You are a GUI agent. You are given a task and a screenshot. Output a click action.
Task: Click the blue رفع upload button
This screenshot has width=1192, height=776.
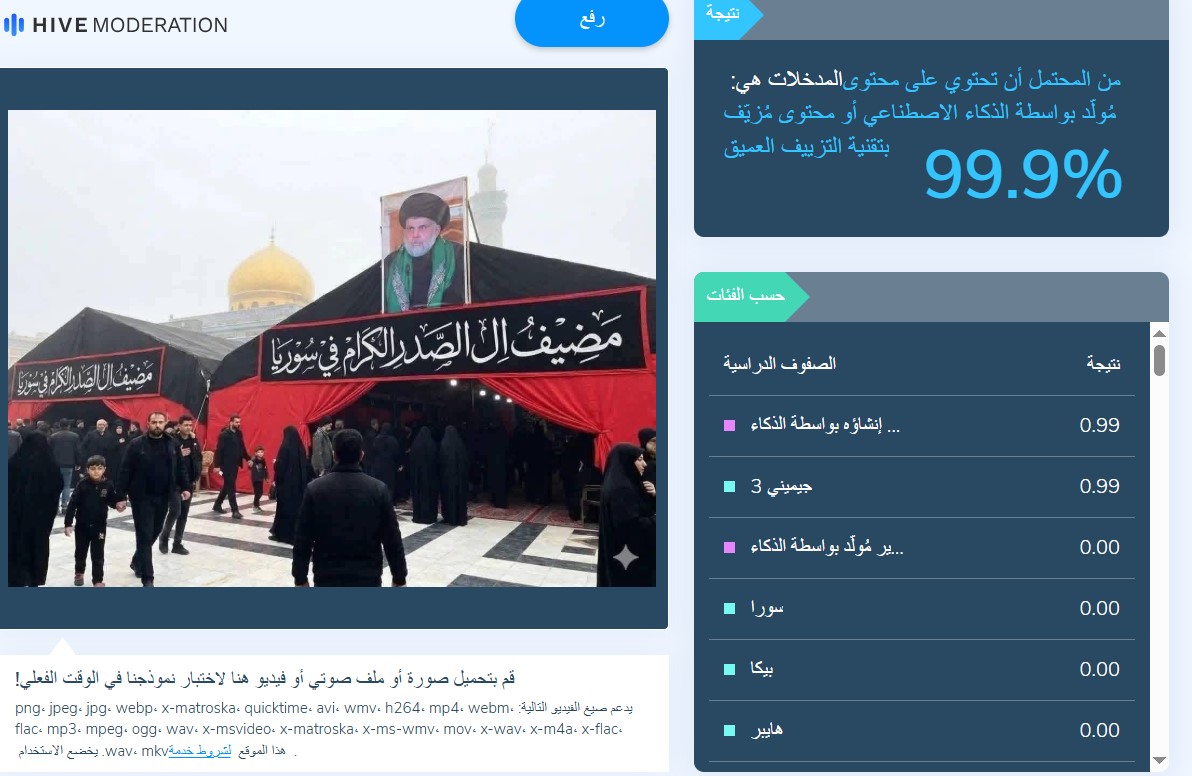(x=591, y=19)
